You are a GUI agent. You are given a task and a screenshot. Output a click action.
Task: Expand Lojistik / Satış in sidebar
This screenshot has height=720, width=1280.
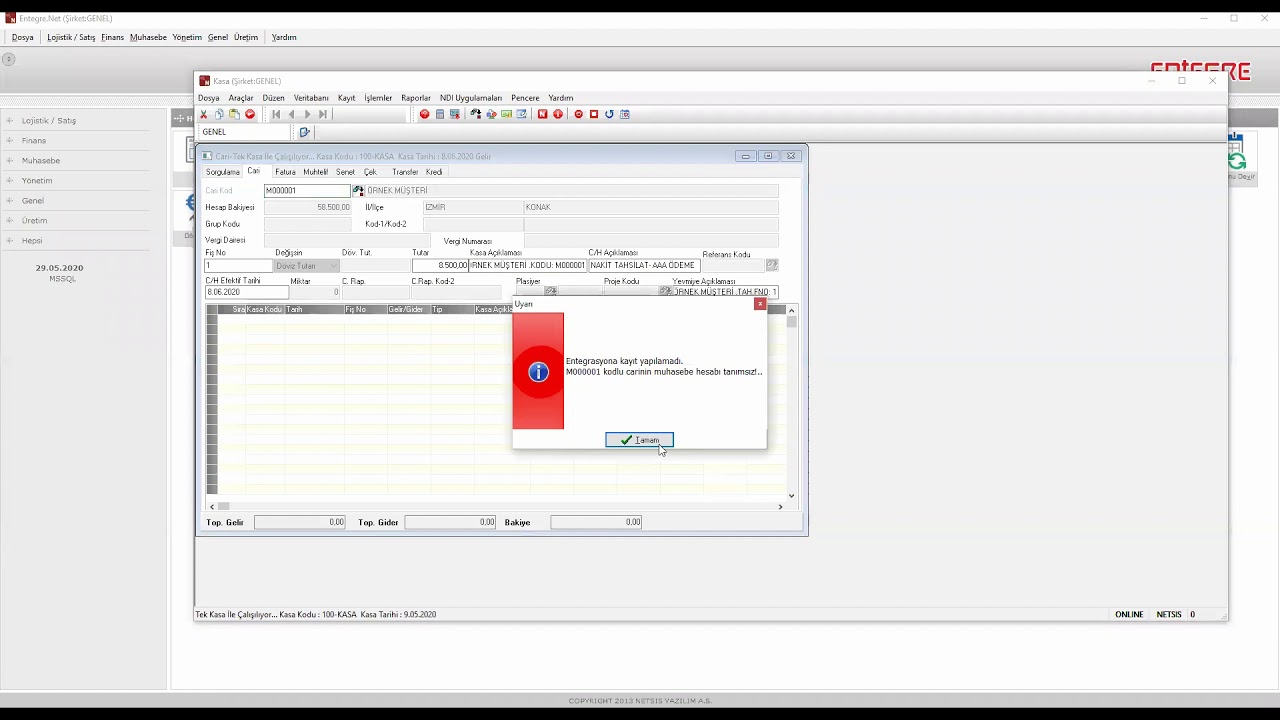click(x=9, y=121)
